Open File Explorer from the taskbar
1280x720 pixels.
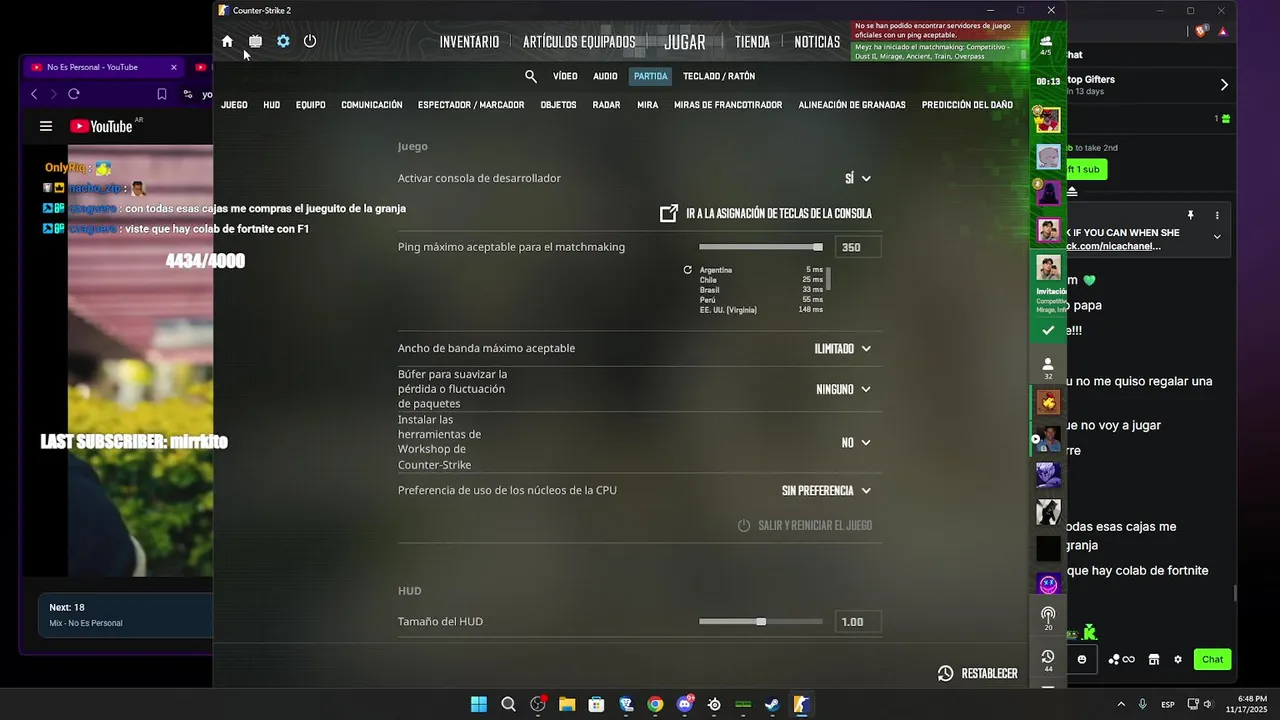point(567,704)
